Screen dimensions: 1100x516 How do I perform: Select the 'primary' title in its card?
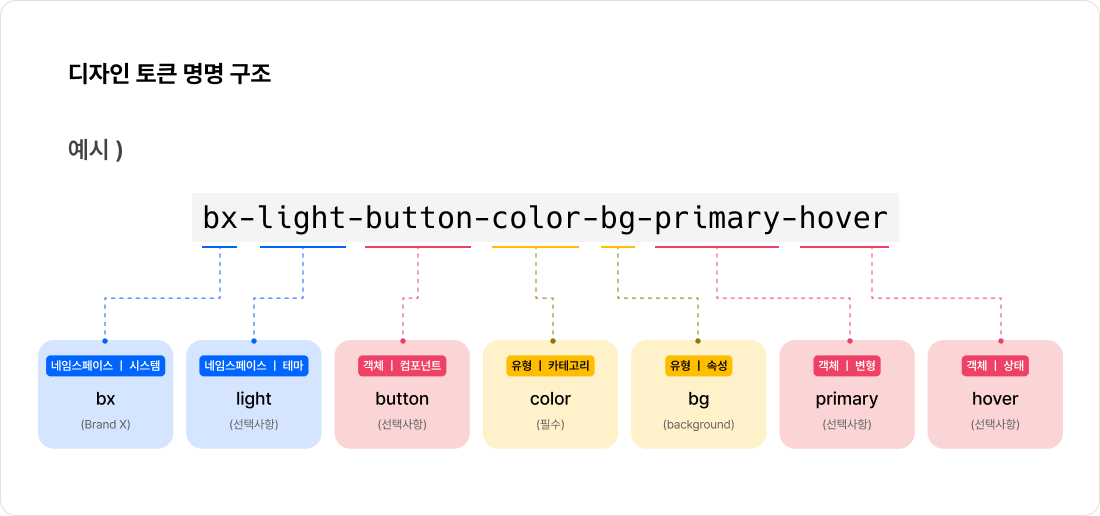[x=846, y=399]
